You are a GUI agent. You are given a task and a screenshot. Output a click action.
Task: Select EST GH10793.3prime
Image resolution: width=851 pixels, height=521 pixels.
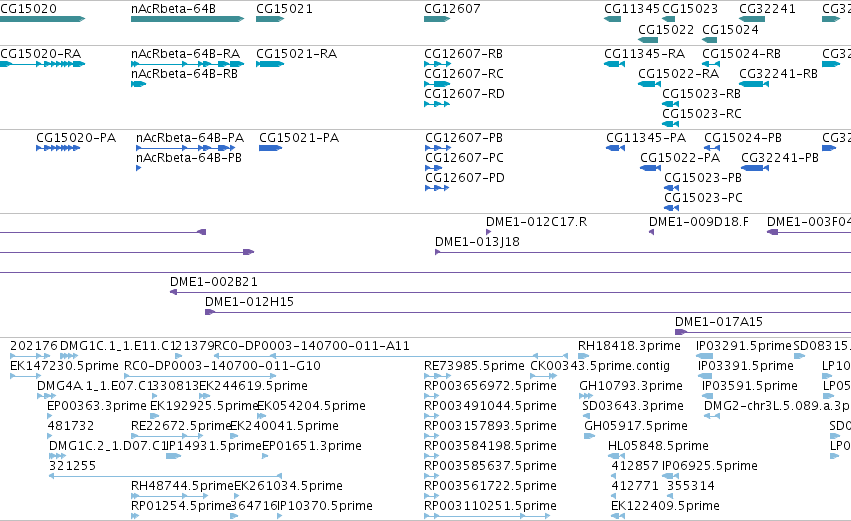click(x=631, y=386)
